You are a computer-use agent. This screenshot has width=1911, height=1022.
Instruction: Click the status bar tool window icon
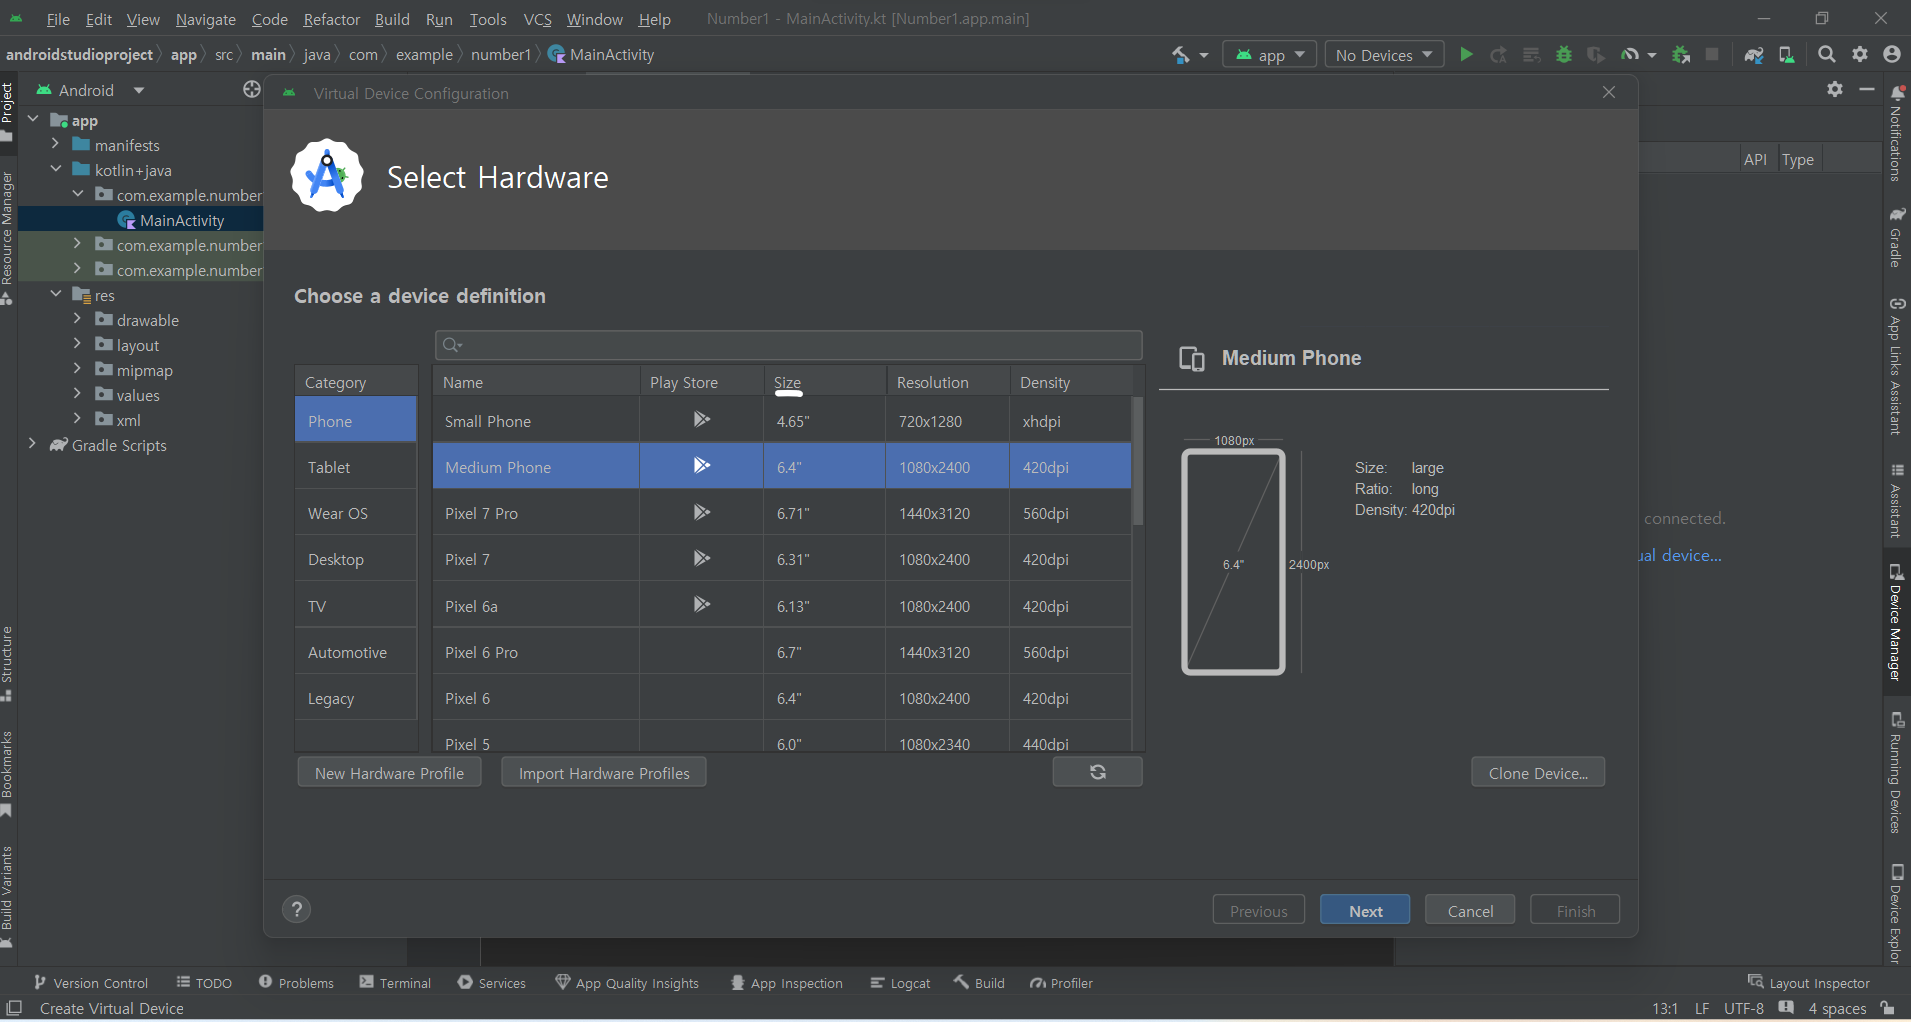[14, 1008]
